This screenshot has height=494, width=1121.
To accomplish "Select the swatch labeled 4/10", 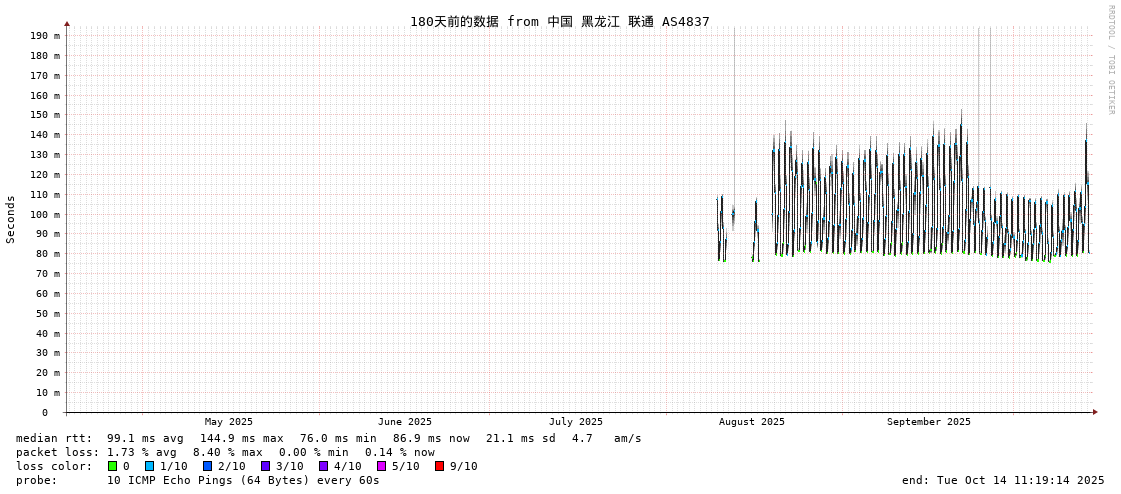I will [324, 466].
